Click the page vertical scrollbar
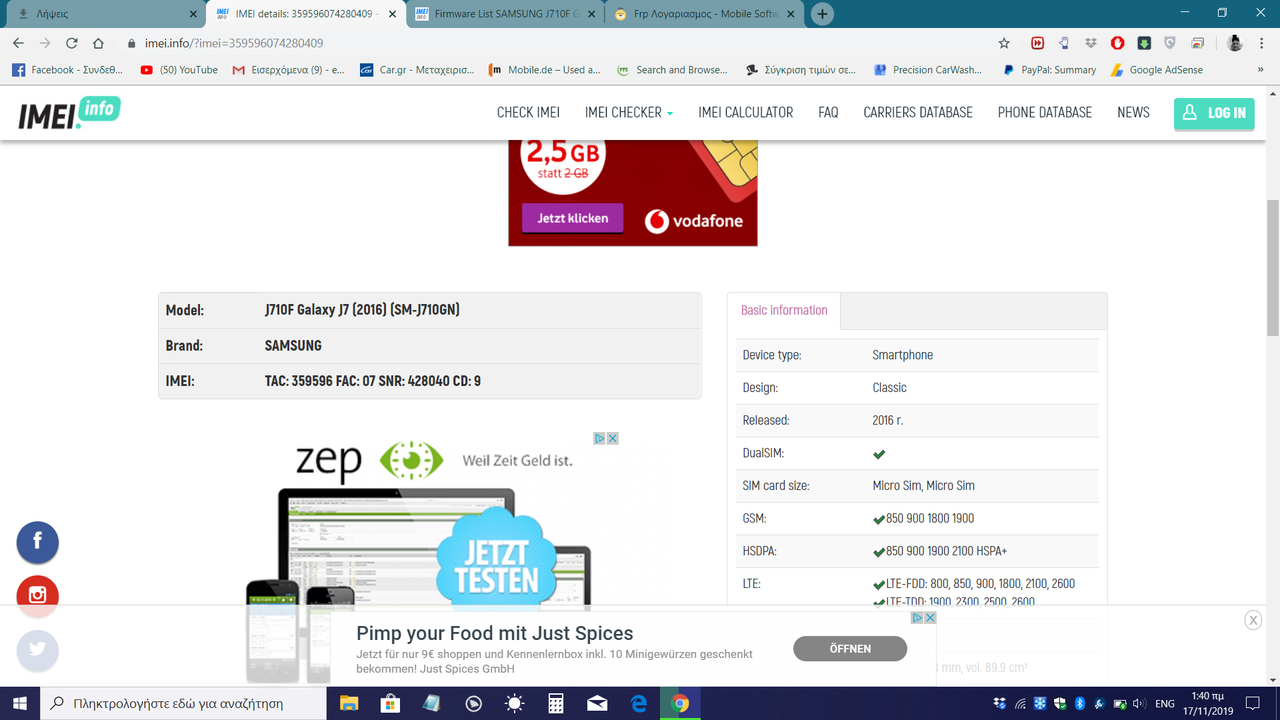1280x720 pixels. tap(1272, 270)
